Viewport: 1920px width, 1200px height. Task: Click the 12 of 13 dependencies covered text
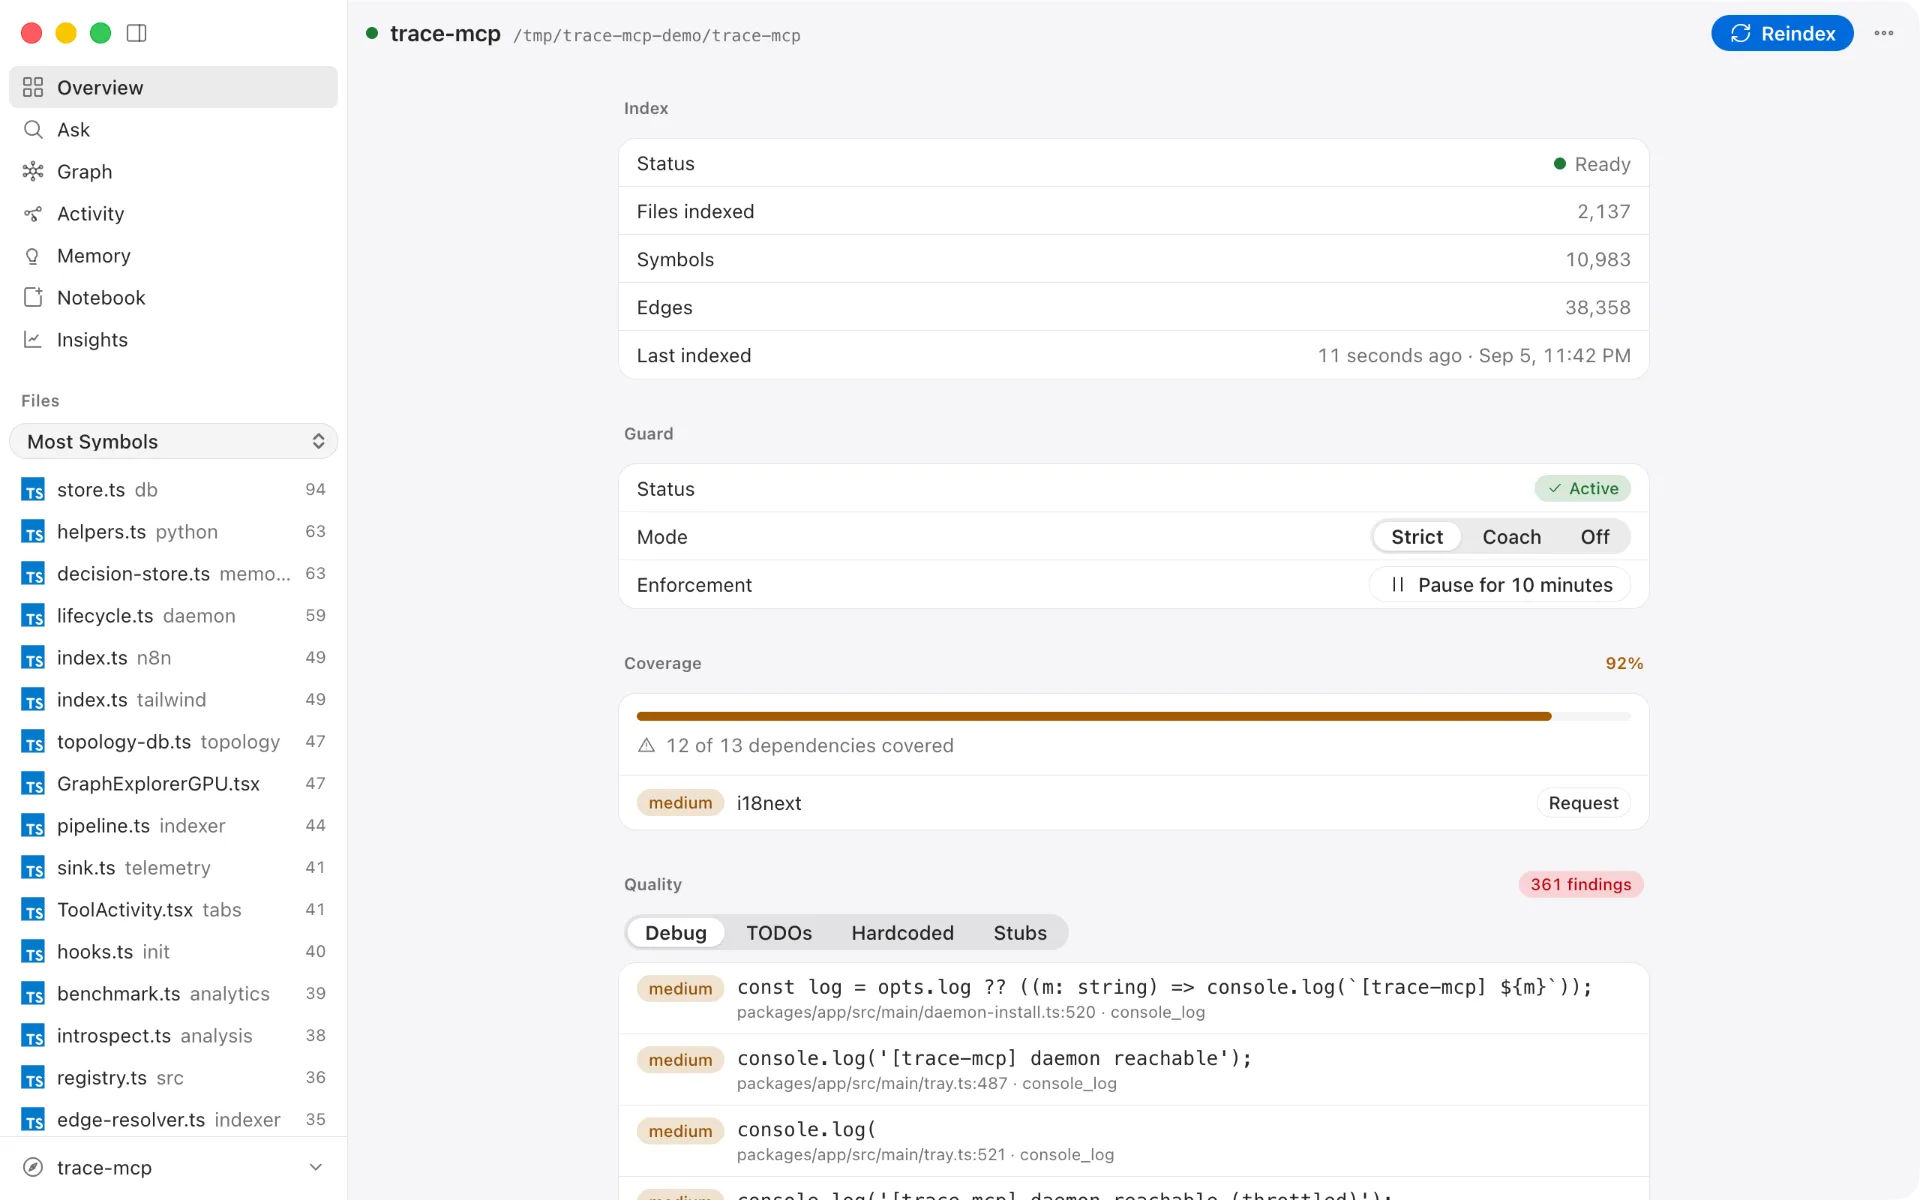pos(810,745)
